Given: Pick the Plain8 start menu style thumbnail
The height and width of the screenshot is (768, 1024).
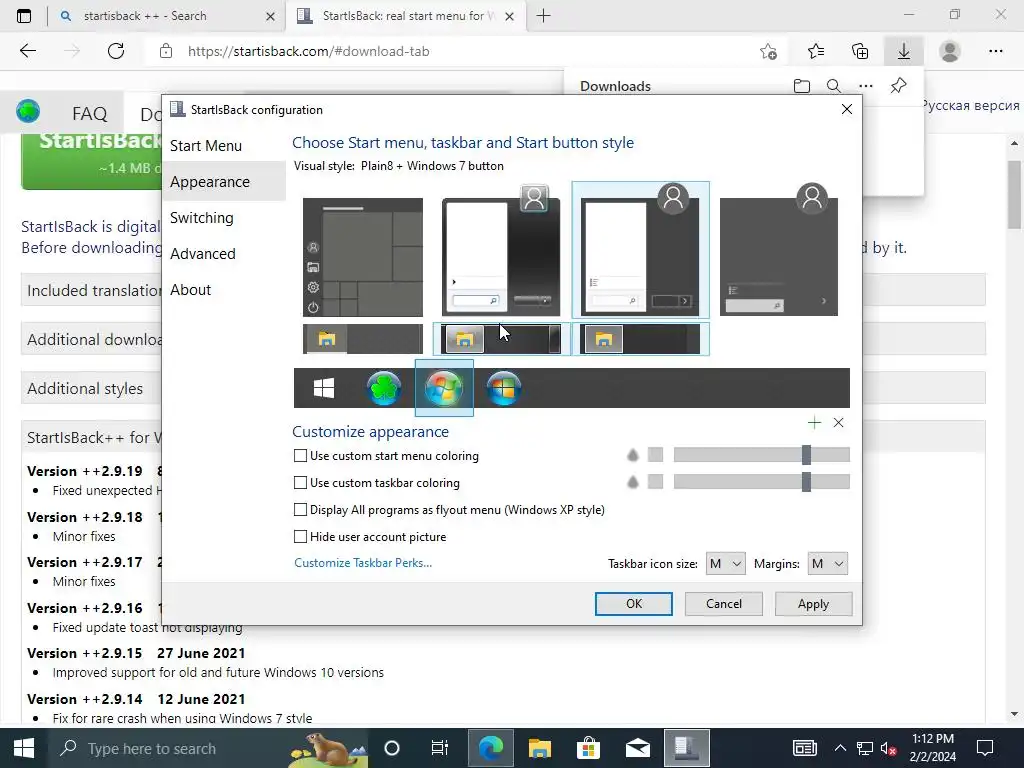Looking at the screenshot, I should (x=640, y=250).
